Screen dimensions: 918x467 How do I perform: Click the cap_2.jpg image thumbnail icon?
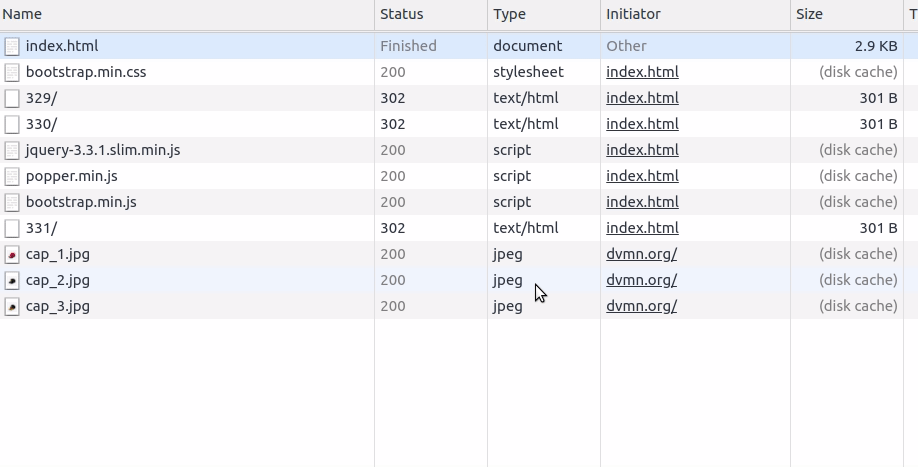pyautogui.click(x=12, y=280)
